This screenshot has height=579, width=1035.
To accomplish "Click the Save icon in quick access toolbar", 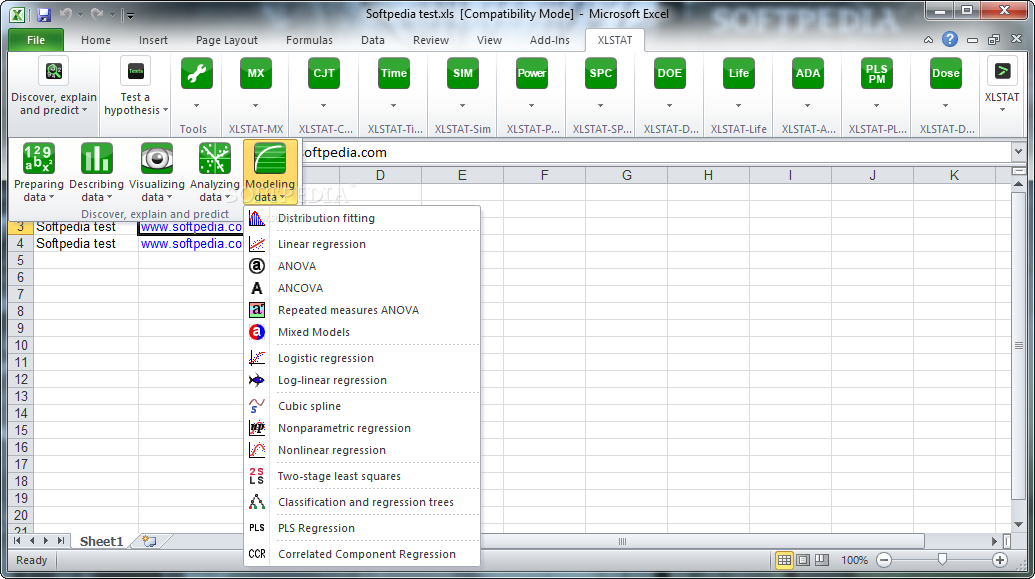I will coord(44,15).
